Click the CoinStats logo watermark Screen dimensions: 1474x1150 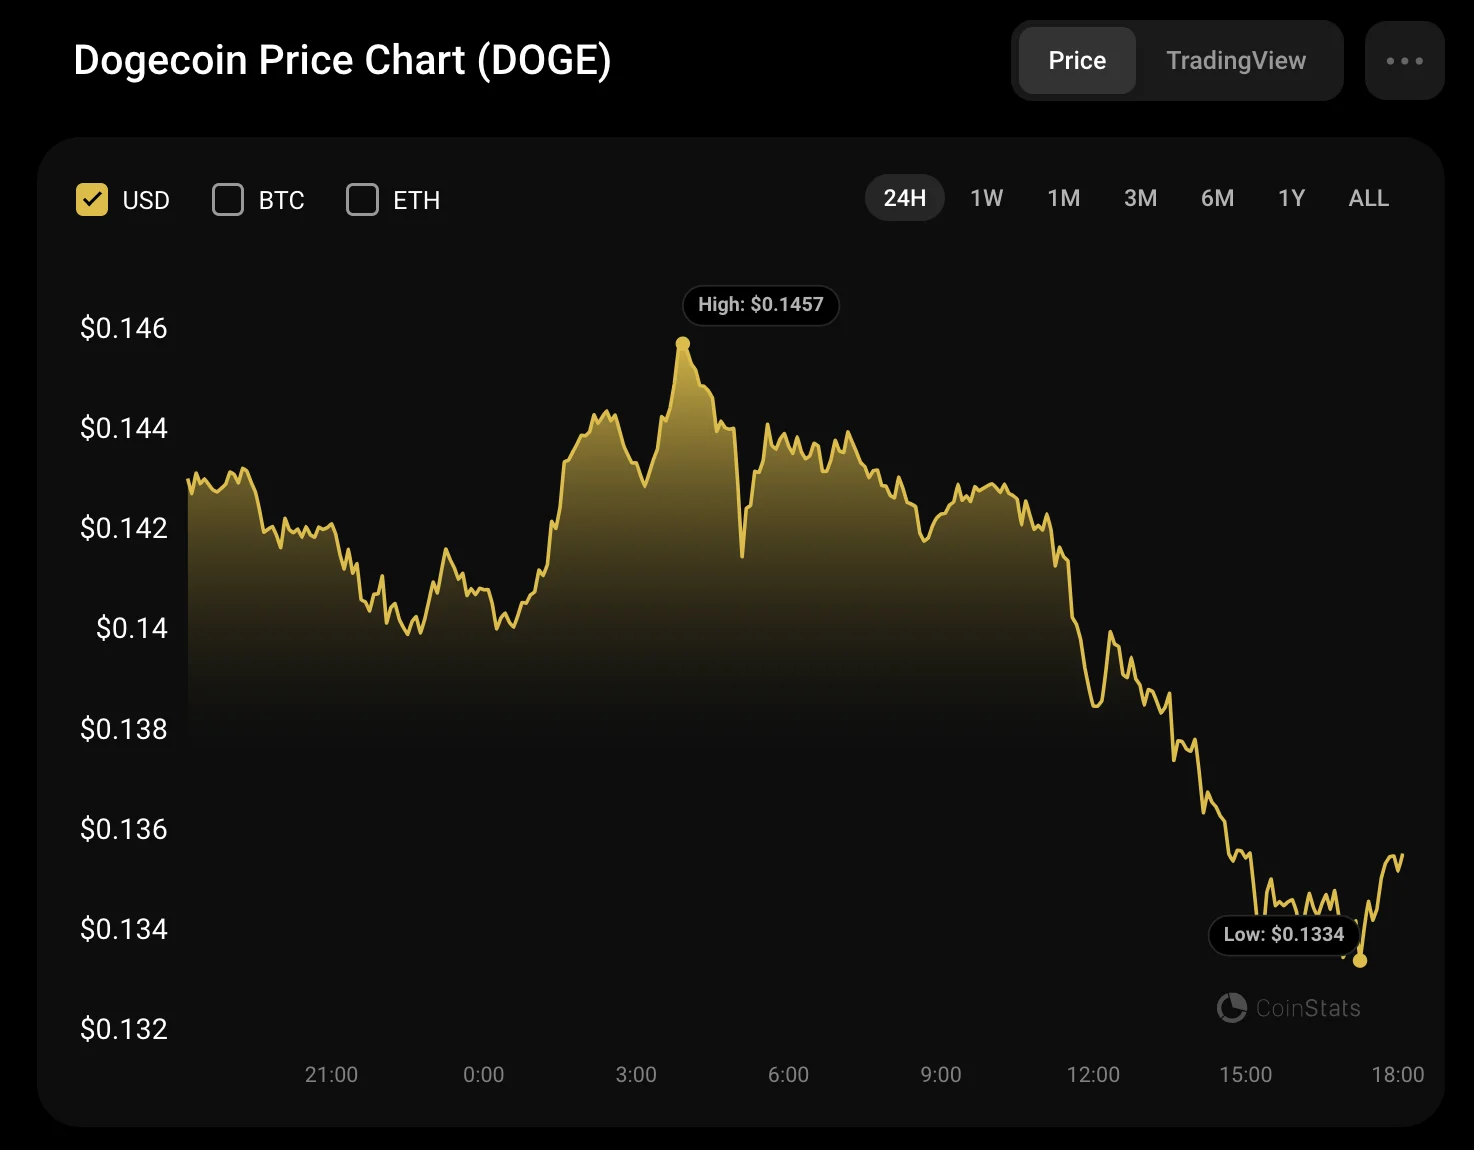pyautogui.click(x=1288, y=1007)
